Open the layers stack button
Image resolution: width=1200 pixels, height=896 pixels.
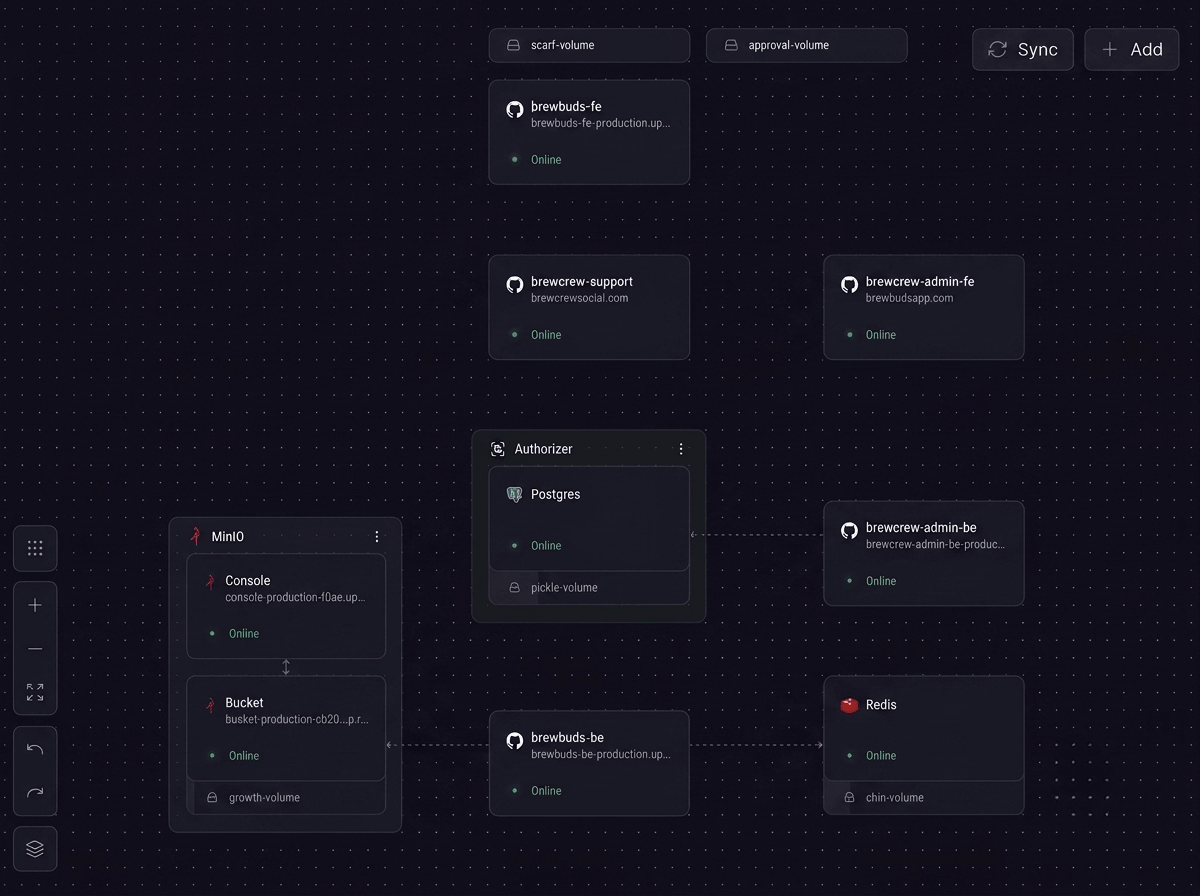[35, 849]
